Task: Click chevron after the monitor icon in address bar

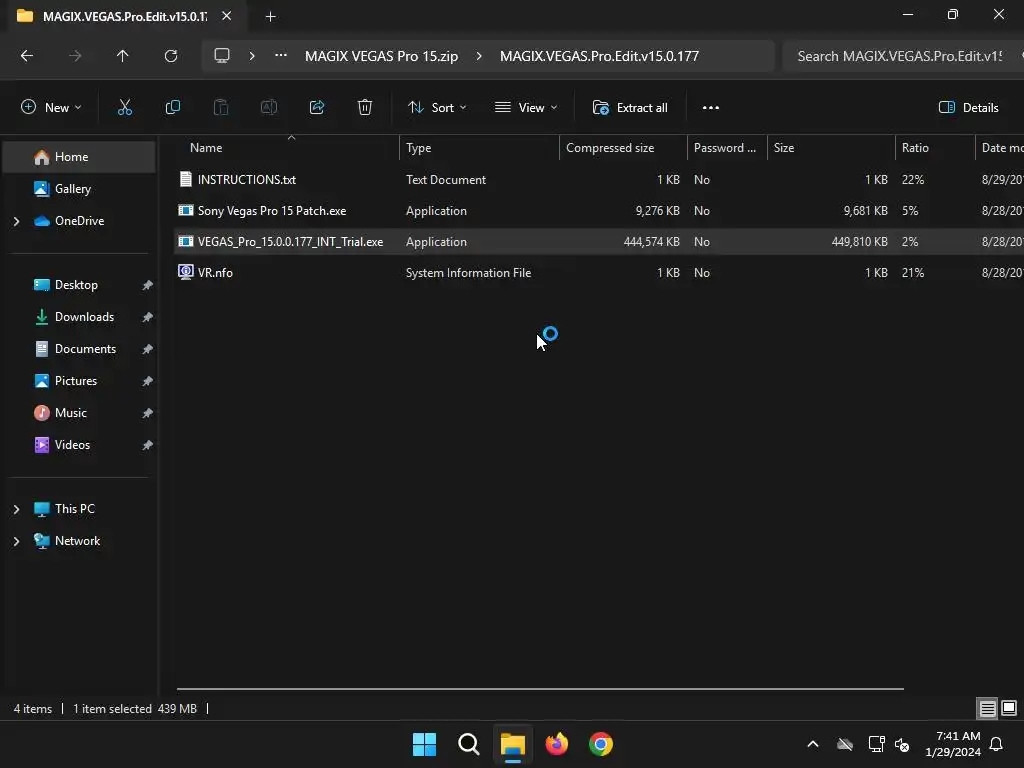Action: click(252, 56)
